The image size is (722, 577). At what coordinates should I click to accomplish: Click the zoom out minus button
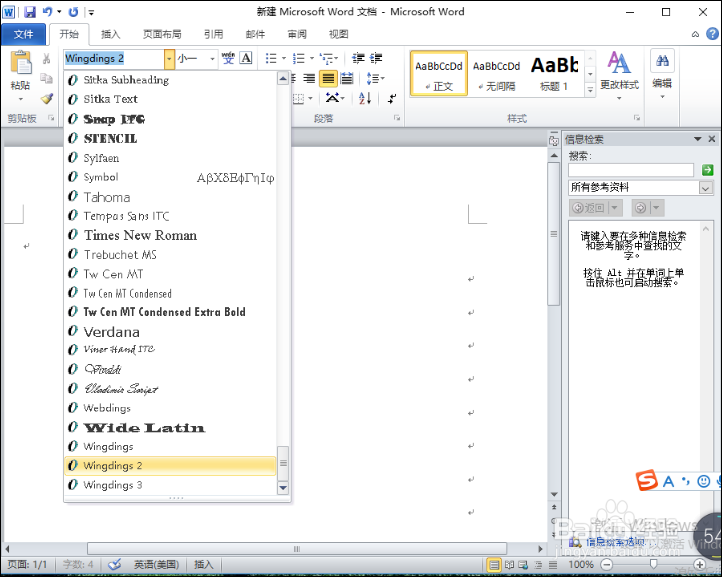tap(607, 565)
